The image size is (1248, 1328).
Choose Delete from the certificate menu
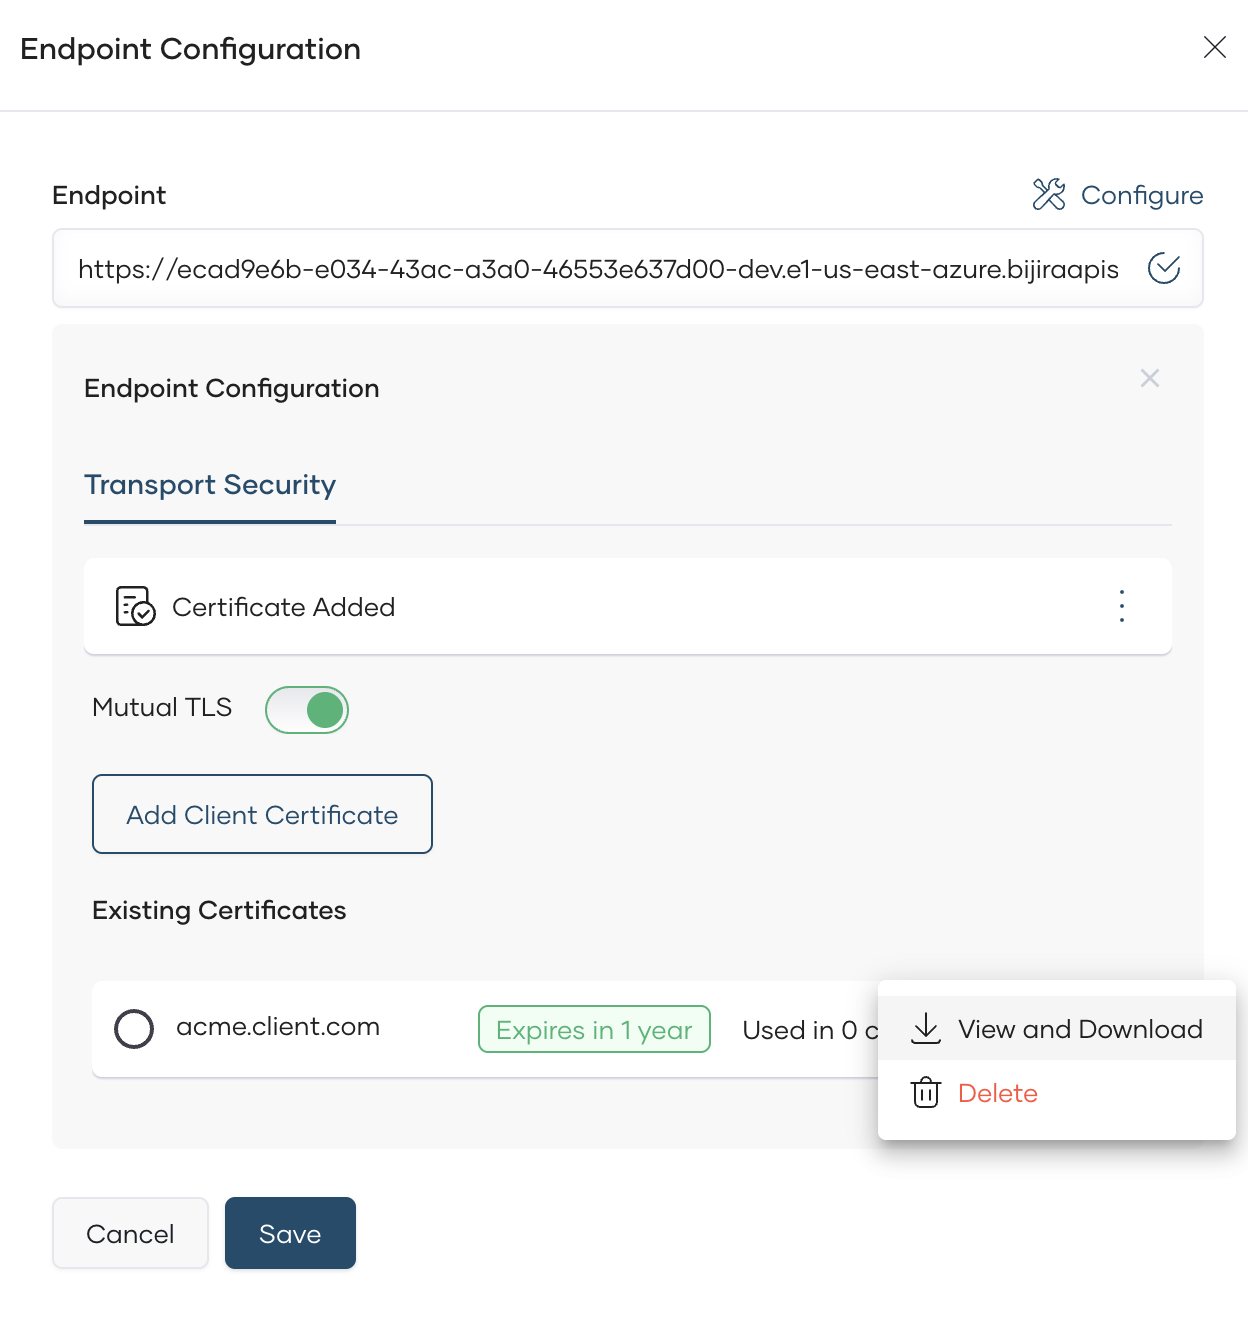[997, 1093]
